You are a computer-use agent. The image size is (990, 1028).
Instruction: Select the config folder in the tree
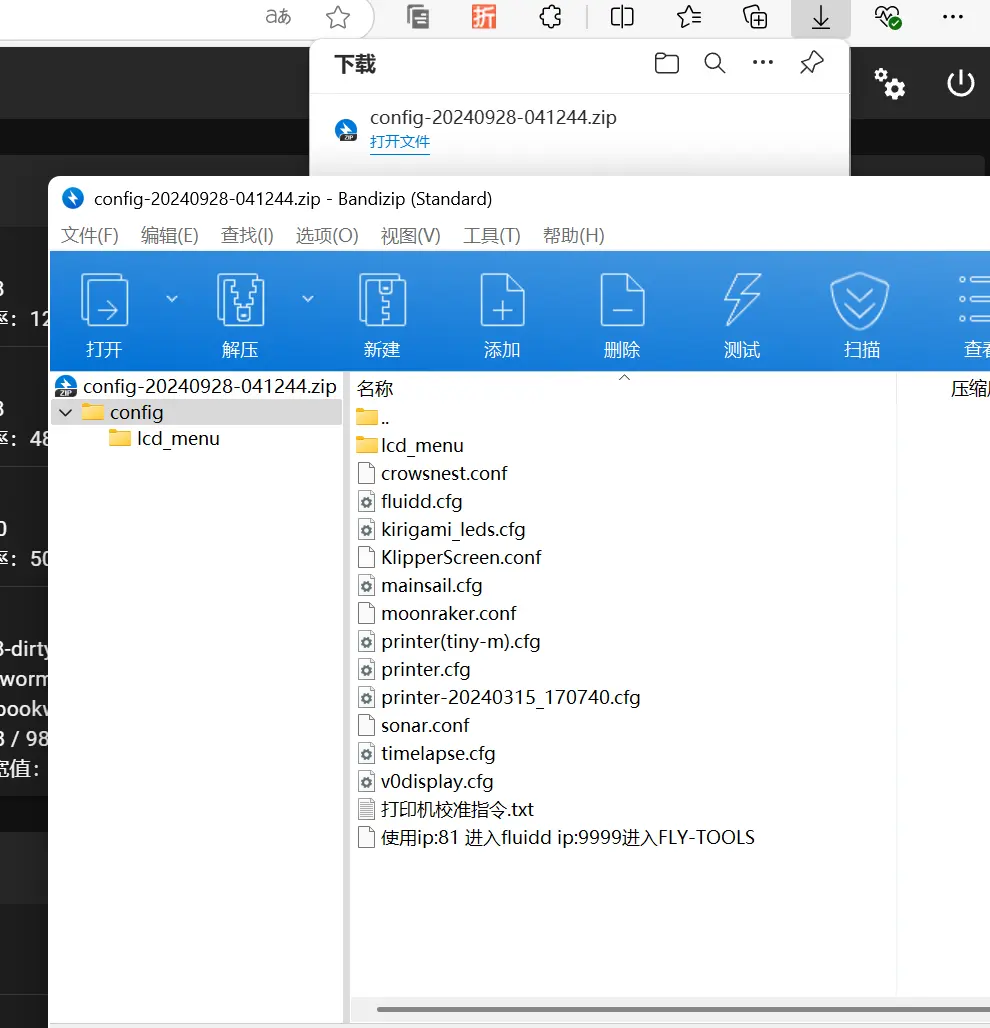197,412
